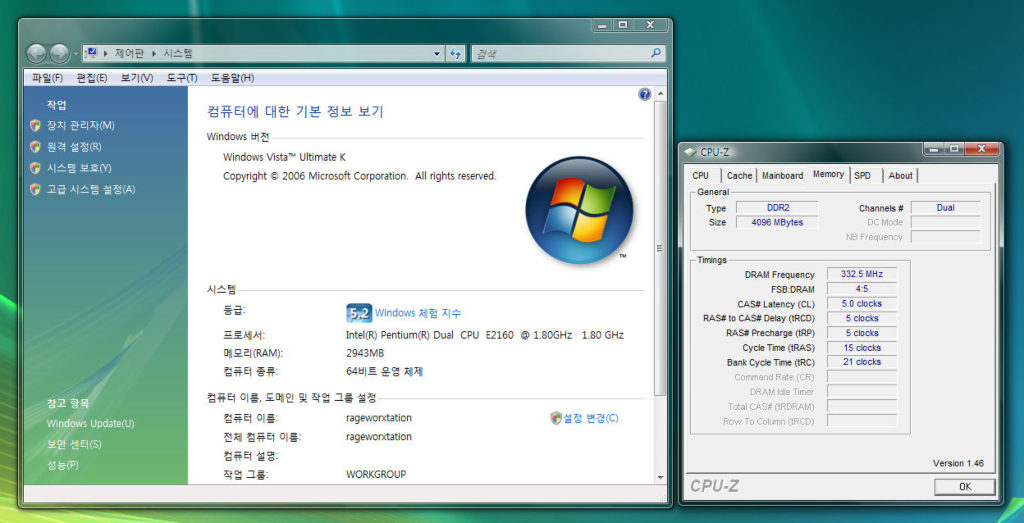This screenshot has height=523, width=1024.
Task: Click scrollbar down arrow in System window
Action: click(x=660, y=477)
